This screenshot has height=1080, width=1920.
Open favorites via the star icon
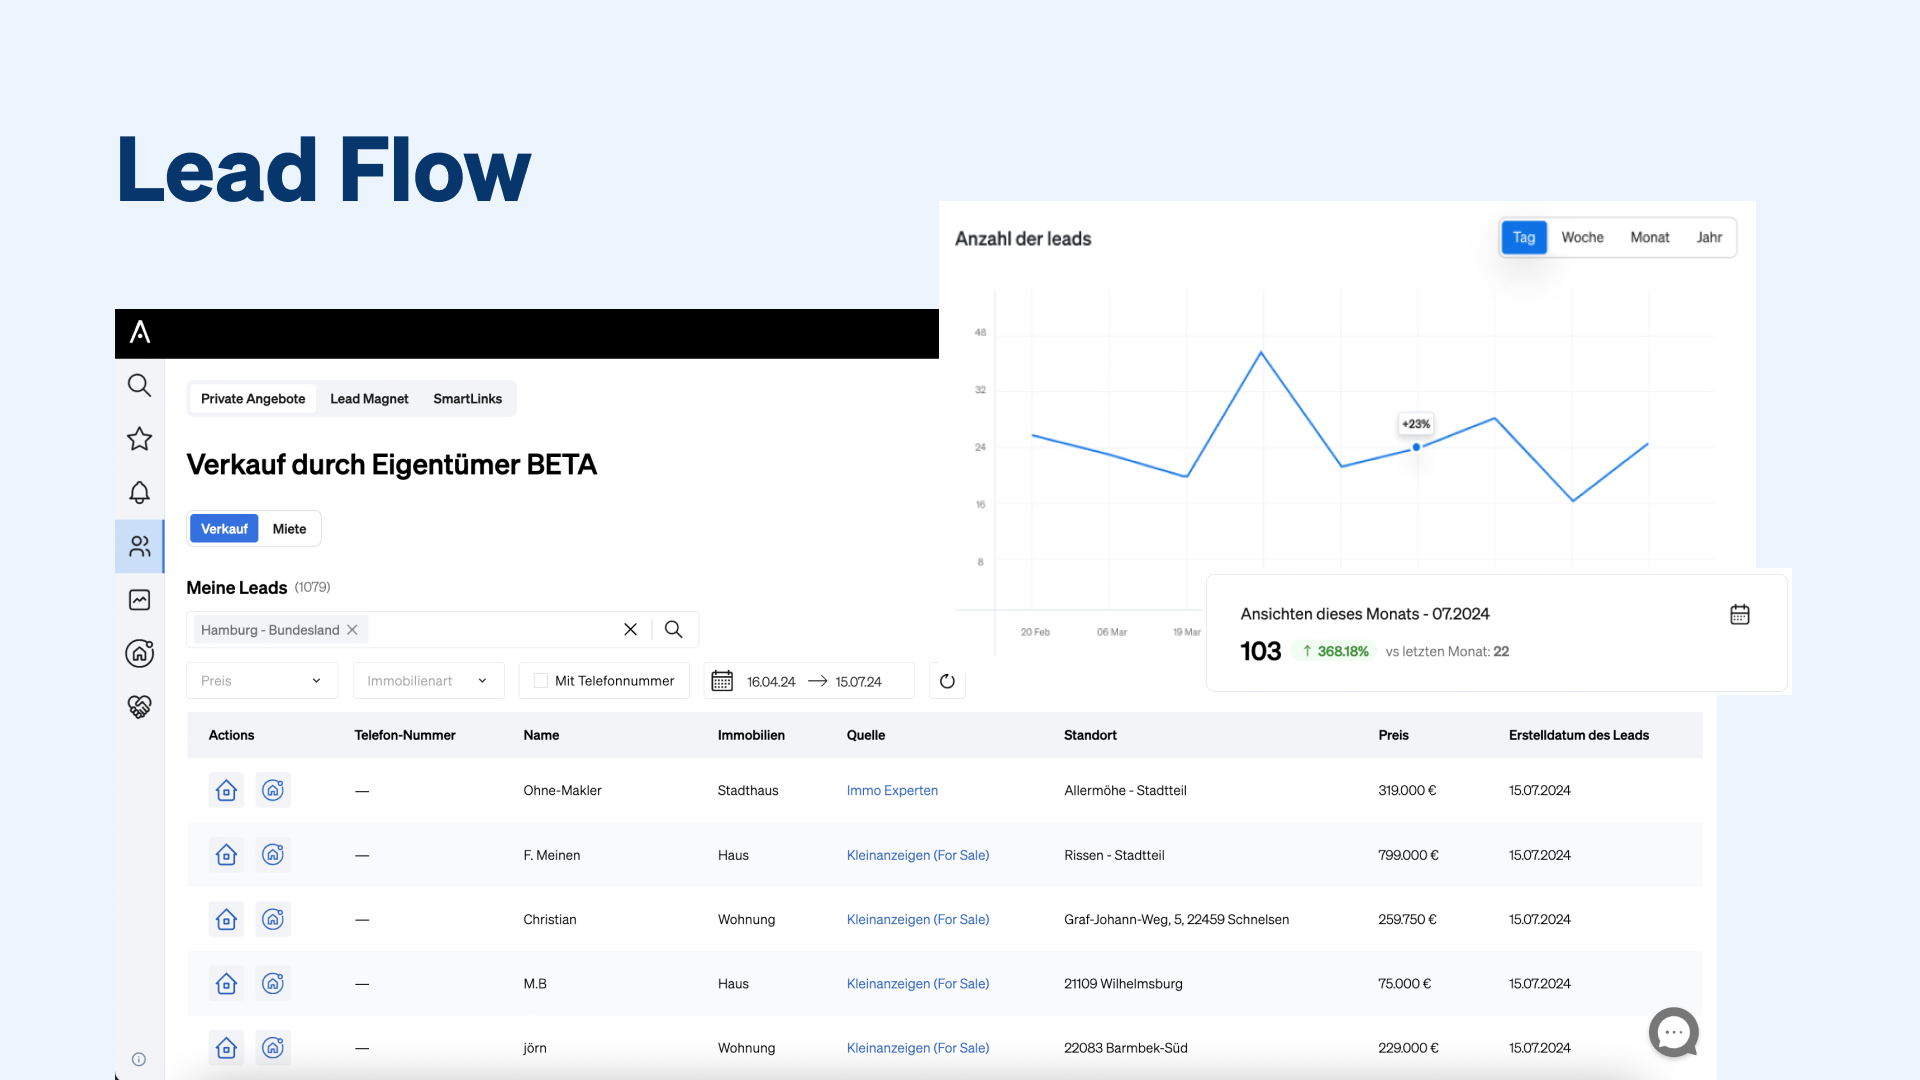pos(139,439)
